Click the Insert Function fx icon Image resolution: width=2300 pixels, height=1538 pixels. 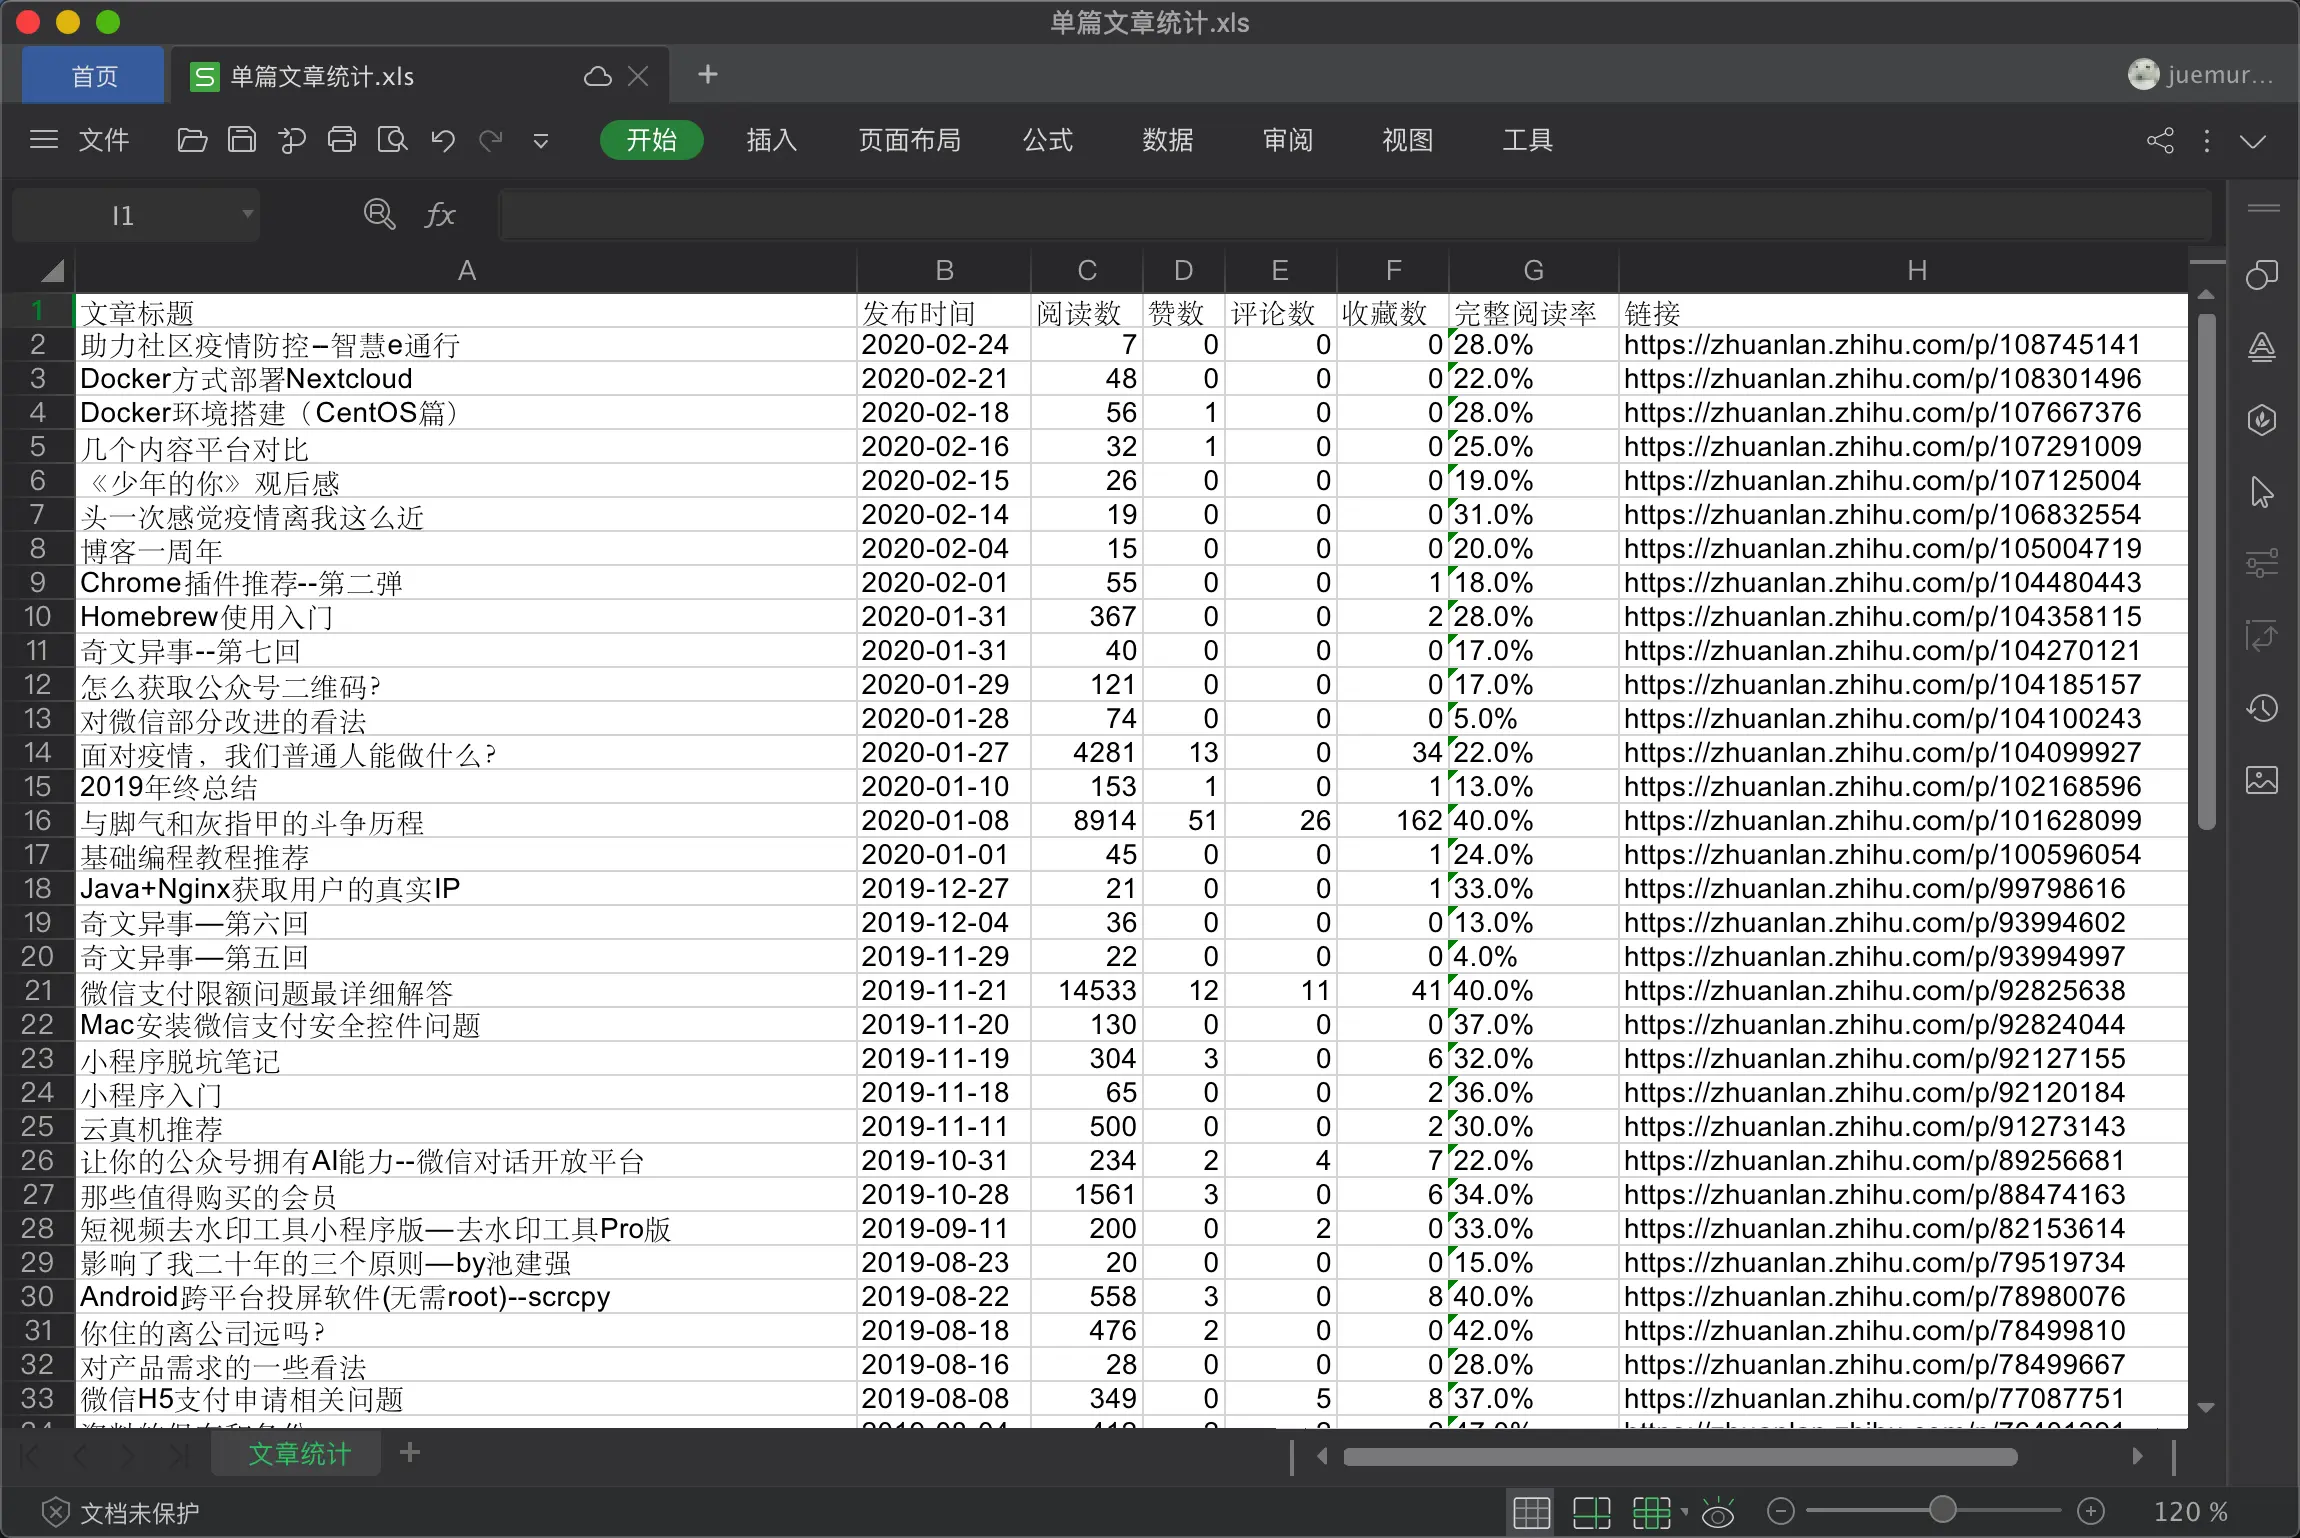(x=440, y=215)
